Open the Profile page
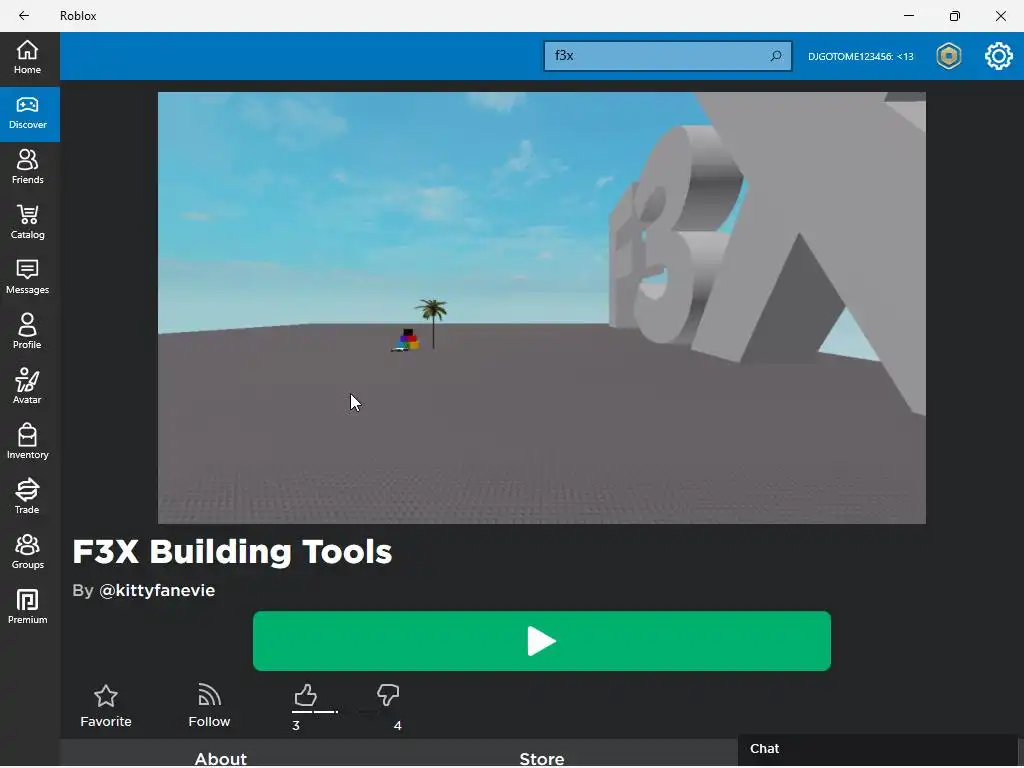This screenshot has width=1024, height=768. tap(27, 332)
